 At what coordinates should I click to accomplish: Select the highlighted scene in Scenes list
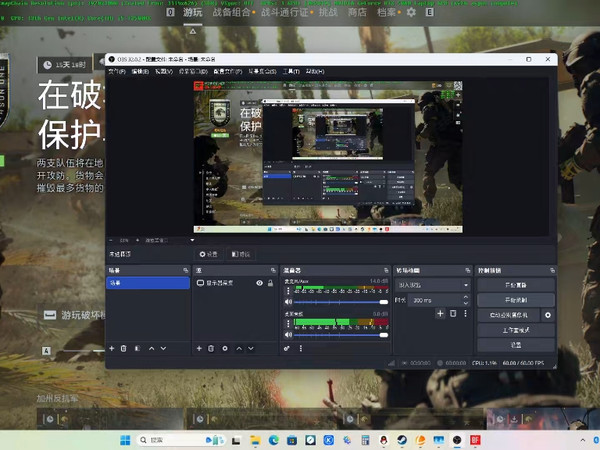click(x=148, y=283)
